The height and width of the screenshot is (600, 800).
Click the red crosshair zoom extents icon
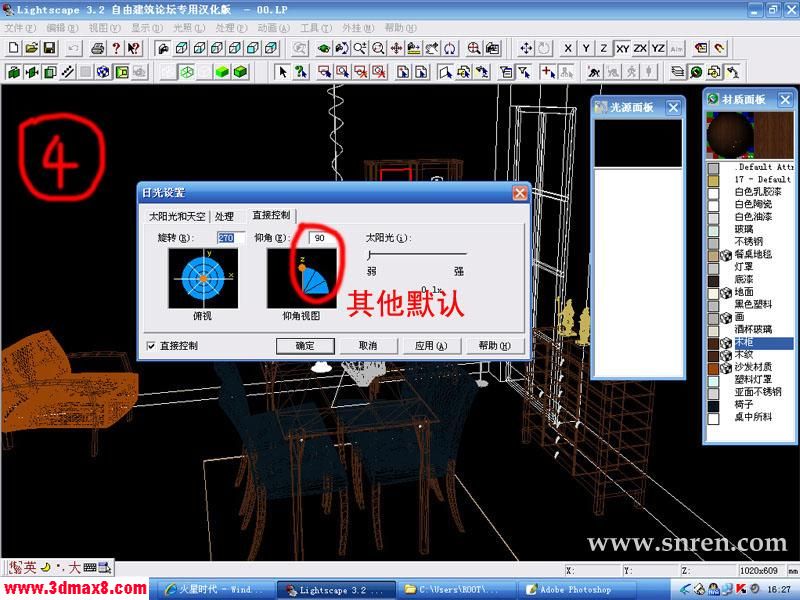[474, 48]
